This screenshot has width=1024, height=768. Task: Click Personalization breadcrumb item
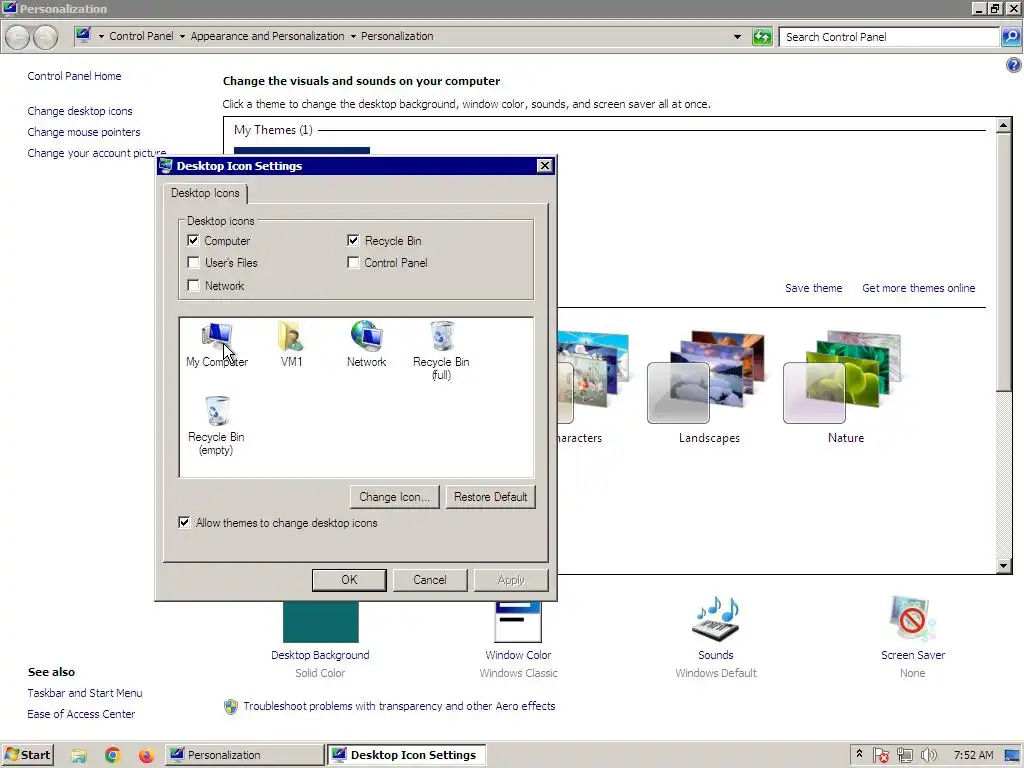point(397,36)
